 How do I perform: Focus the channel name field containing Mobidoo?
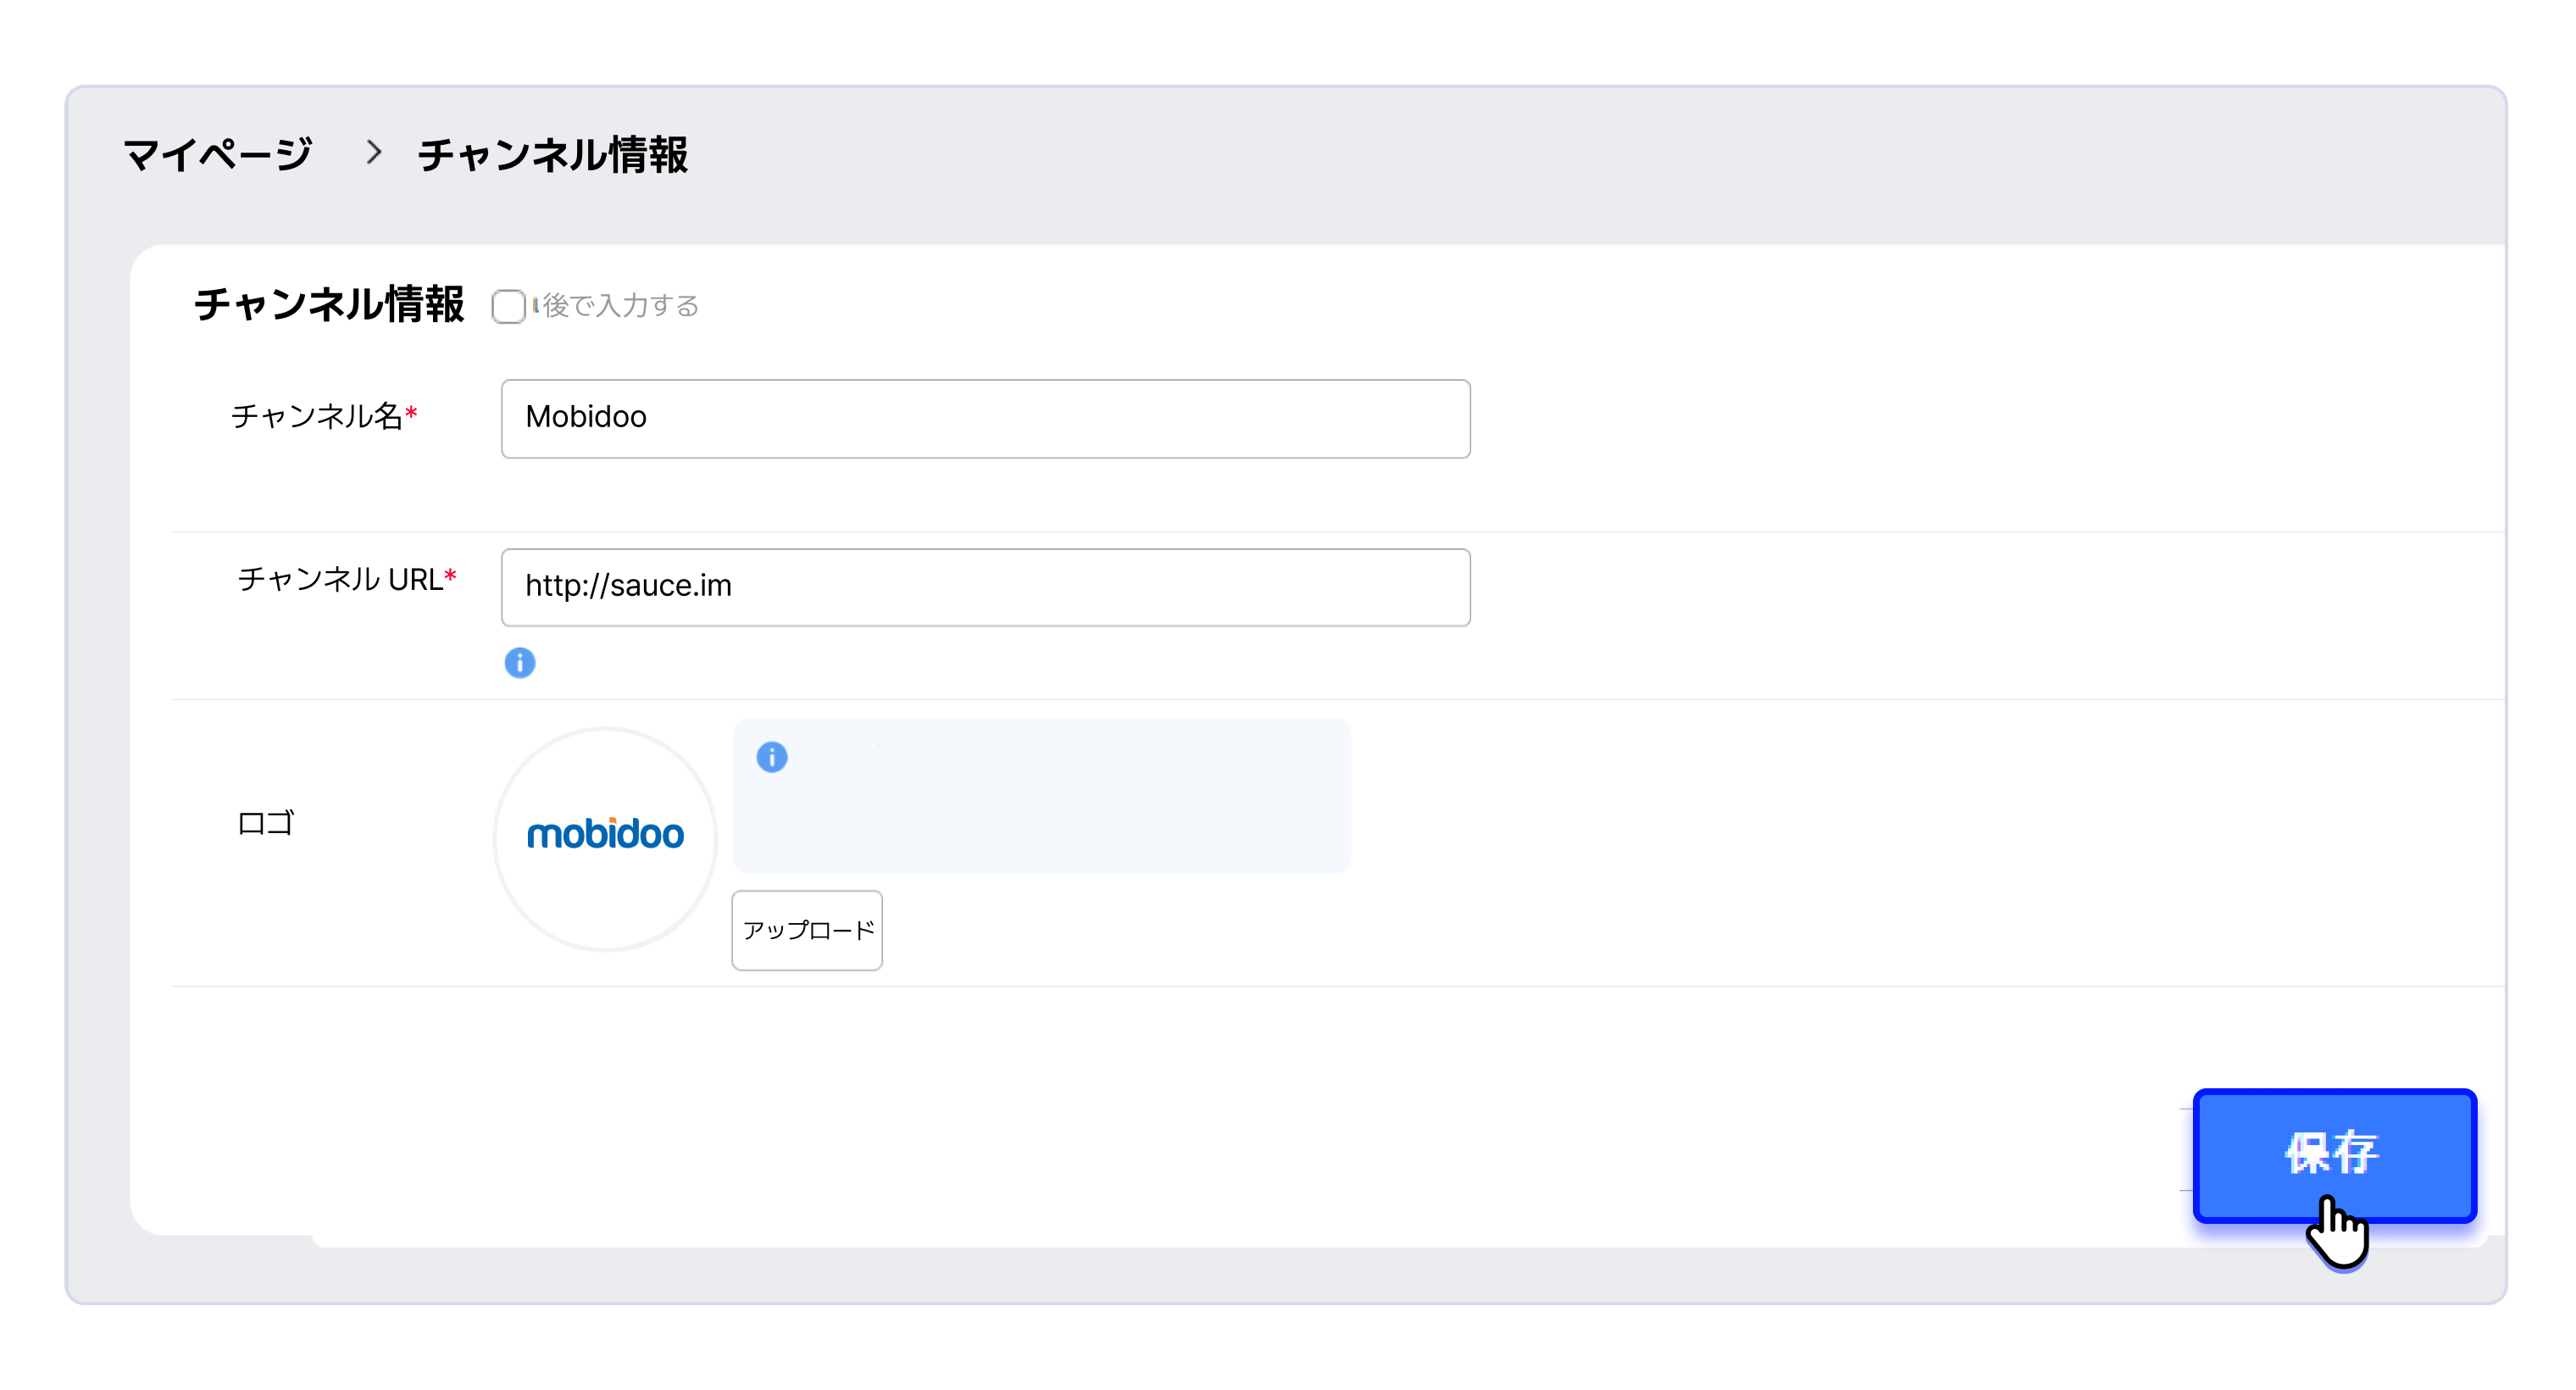(985, 418)
